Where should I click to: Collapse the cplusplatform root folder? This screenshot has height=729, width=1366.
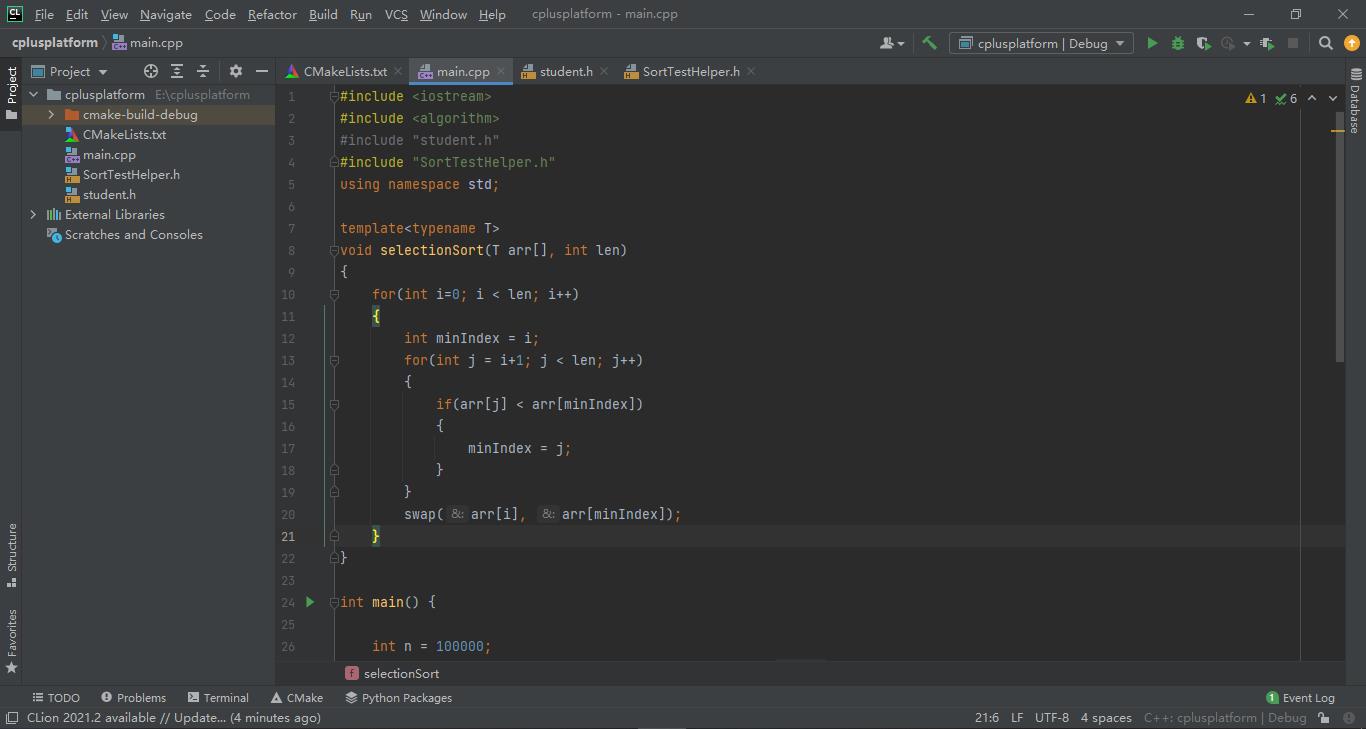pyautogui.click(x=33, y=94)
